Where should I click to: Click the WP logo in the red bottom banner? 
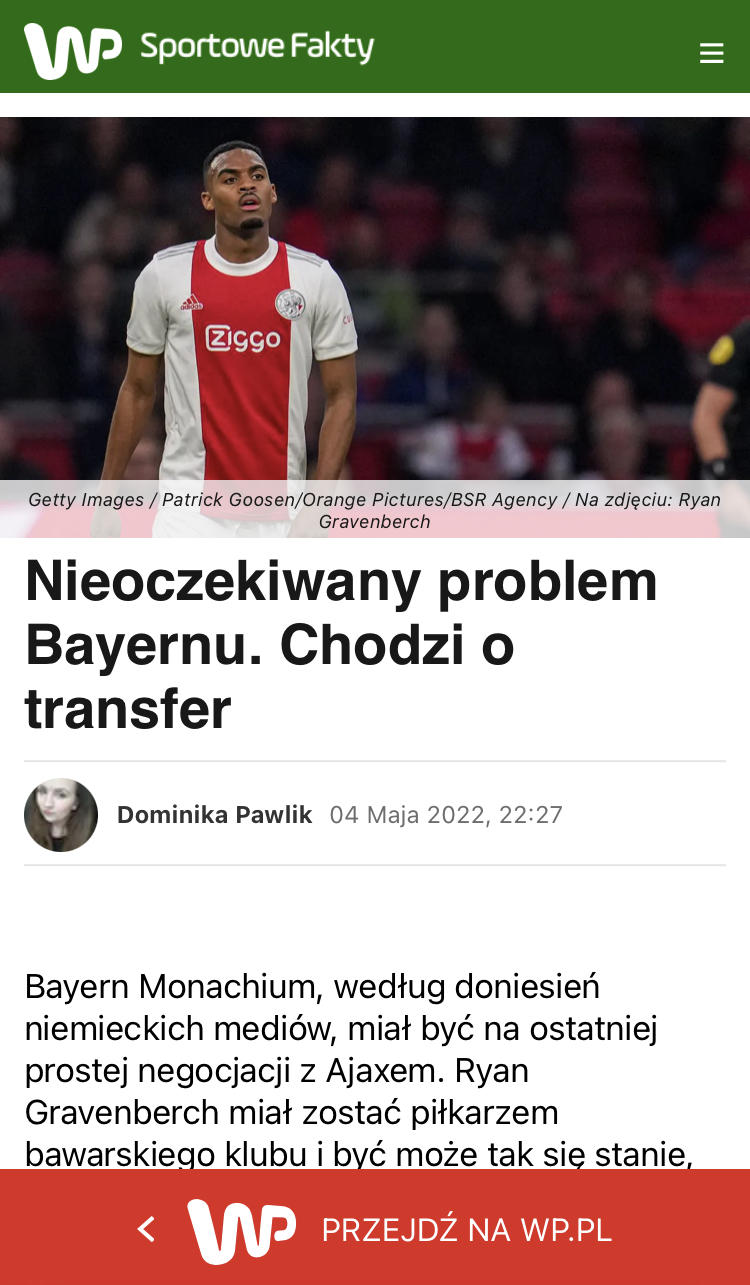click(241, 1230)
